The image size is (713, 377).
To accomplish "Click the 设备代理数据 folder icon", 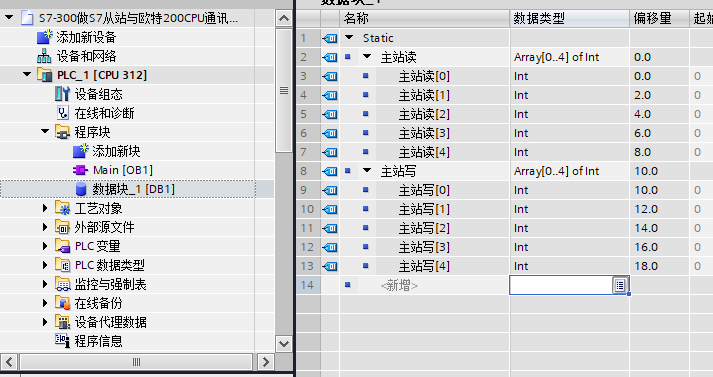I will click(62, 322).
